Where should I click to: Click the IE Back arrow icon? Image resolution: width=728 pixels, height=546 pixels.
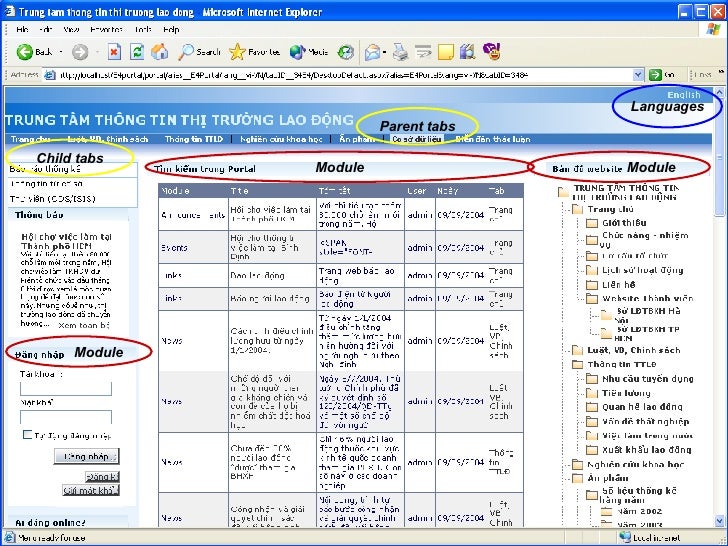pyautogui.click(x=24, y=52)
